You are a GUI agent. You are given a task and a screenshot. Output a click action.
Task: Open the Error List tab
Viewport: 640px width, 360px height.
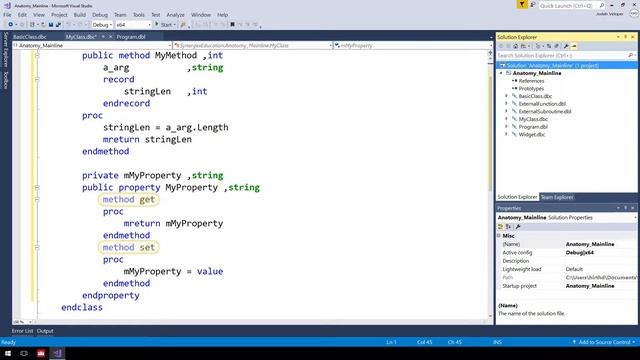(22, 331)
